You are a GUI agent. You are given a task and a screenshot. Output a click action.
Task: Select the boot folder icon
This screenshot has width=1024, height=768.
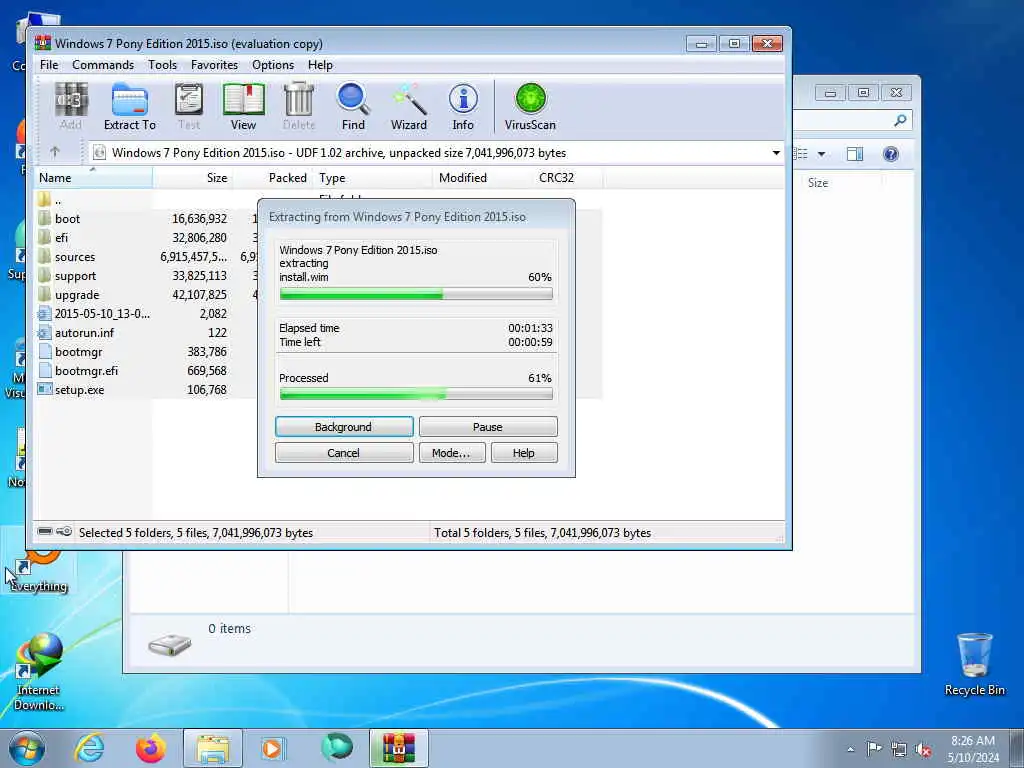point(44,218)
